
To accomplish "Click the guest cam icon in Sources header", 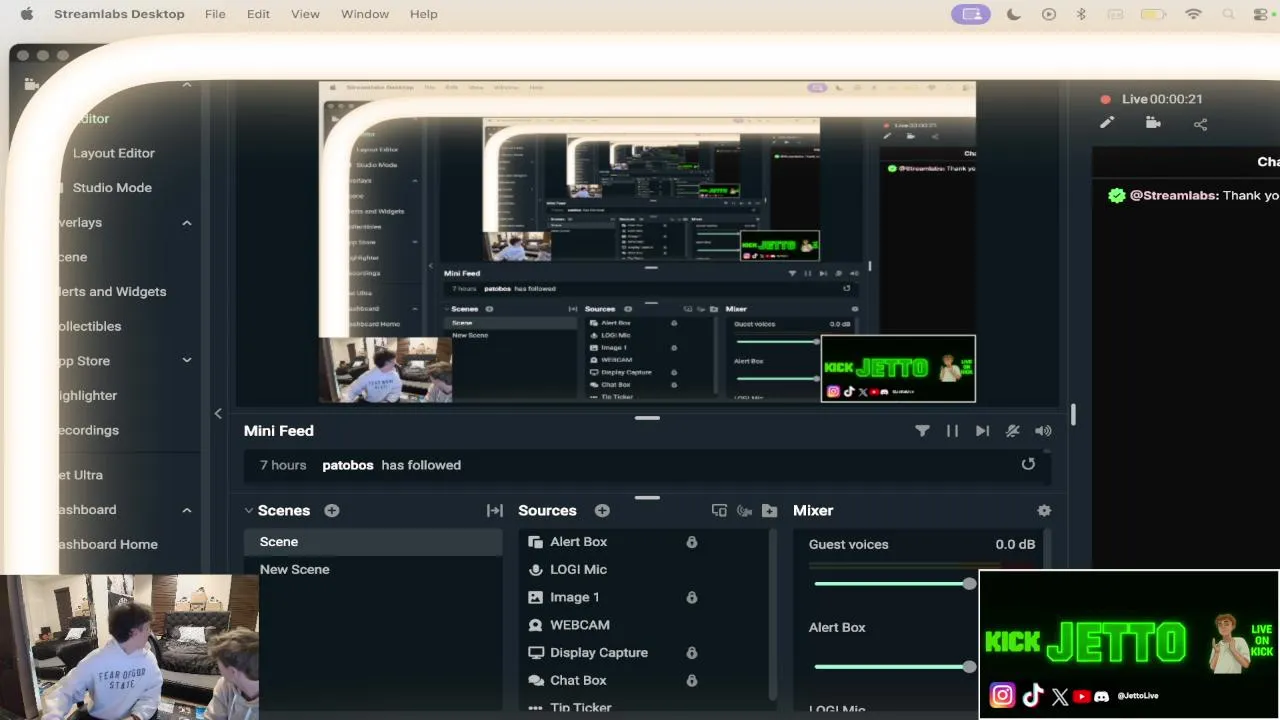I will click(744, 510).
